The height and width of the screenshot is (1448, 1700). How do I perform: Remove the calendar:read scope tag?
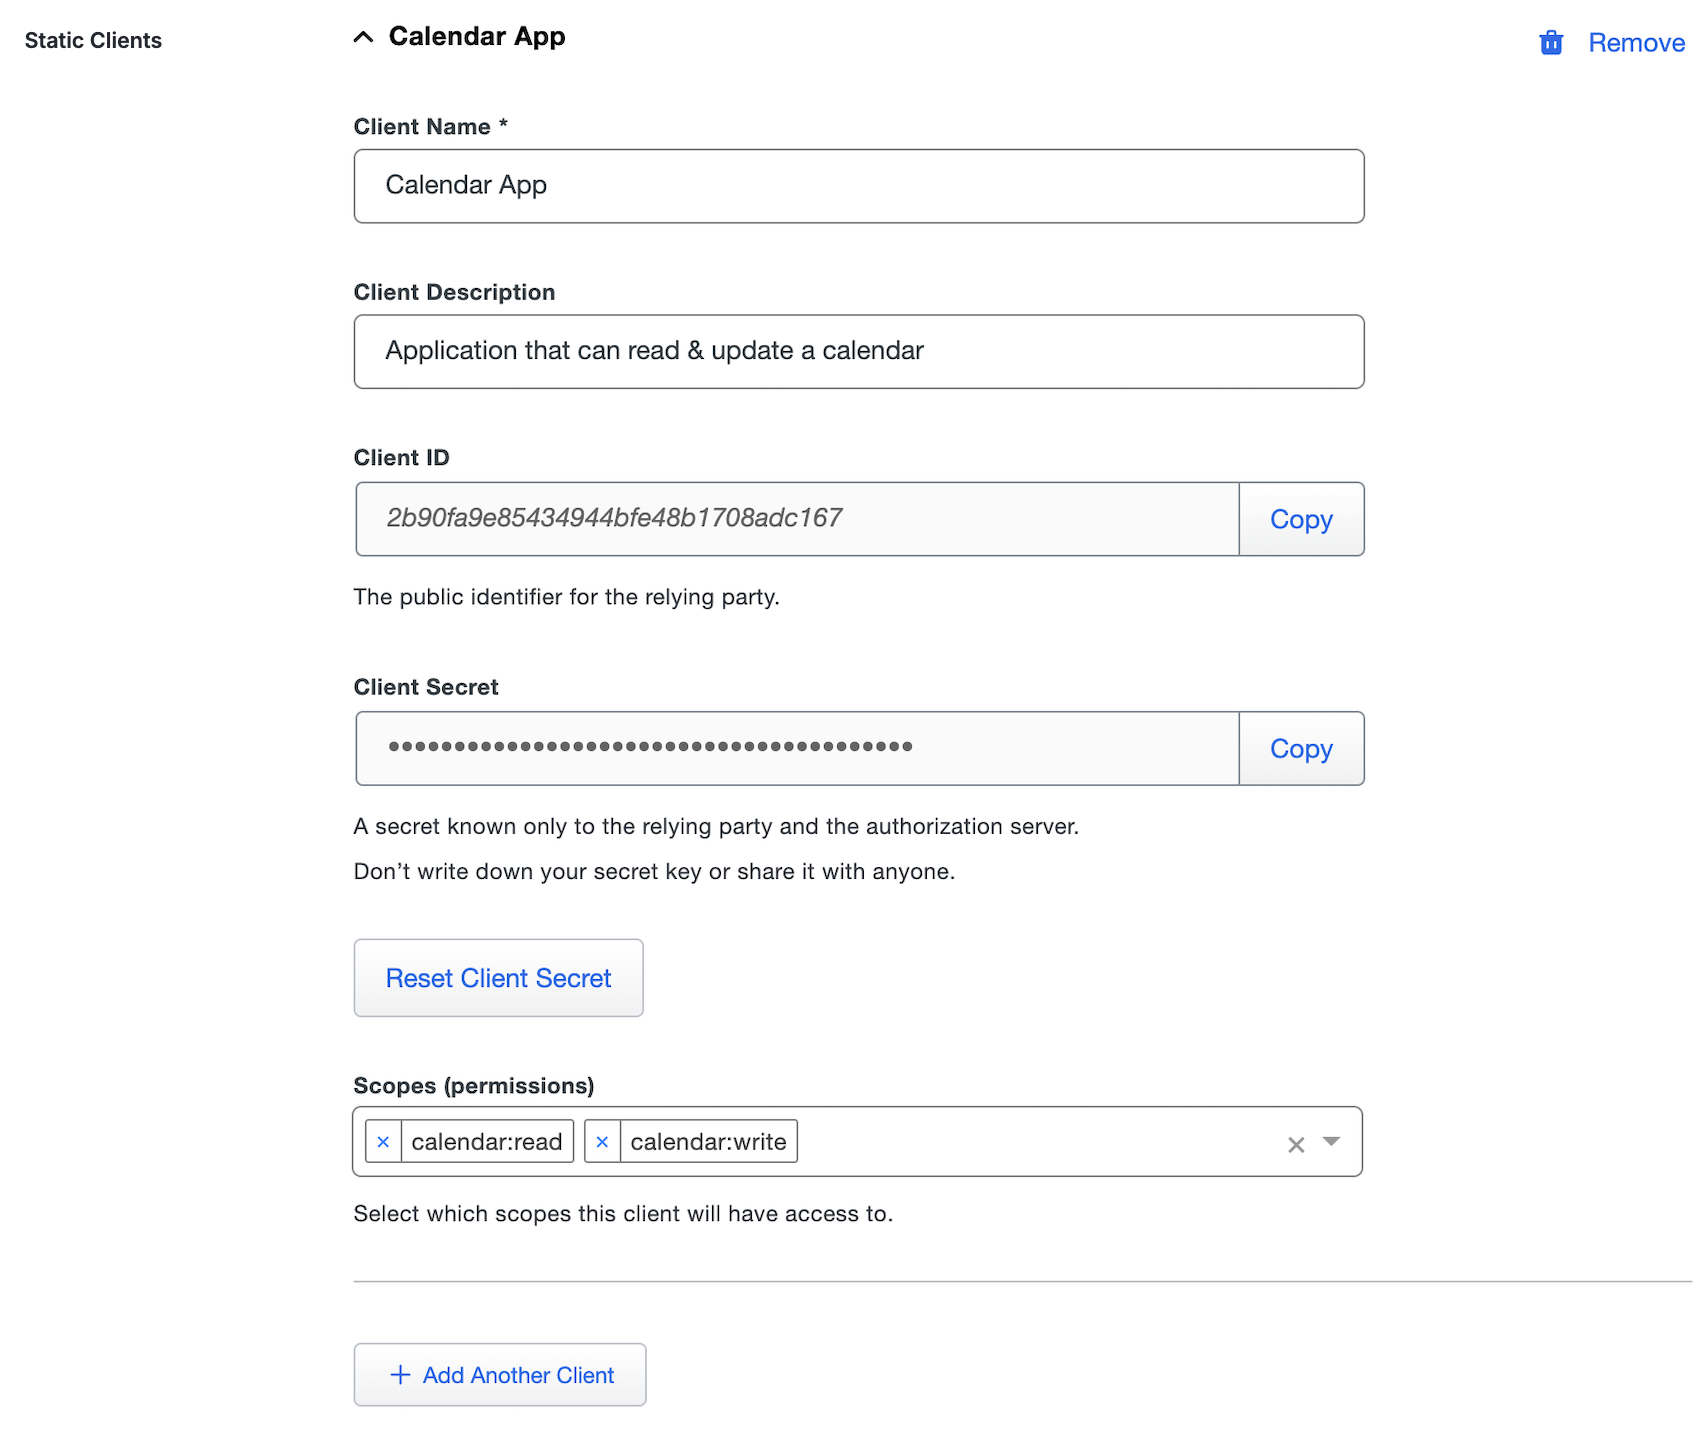pyautogui.click(x=384, y=1141)
